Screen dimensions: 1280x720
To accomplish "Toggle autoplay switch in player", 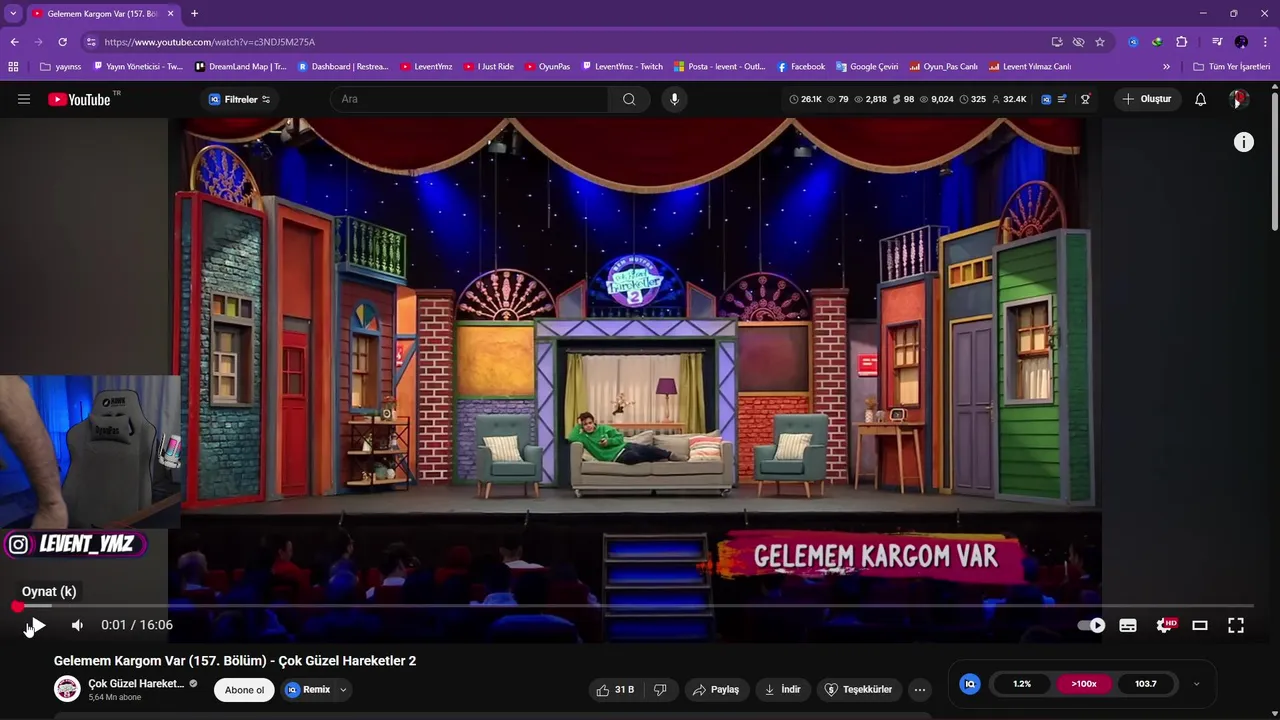I will 1091,625.
